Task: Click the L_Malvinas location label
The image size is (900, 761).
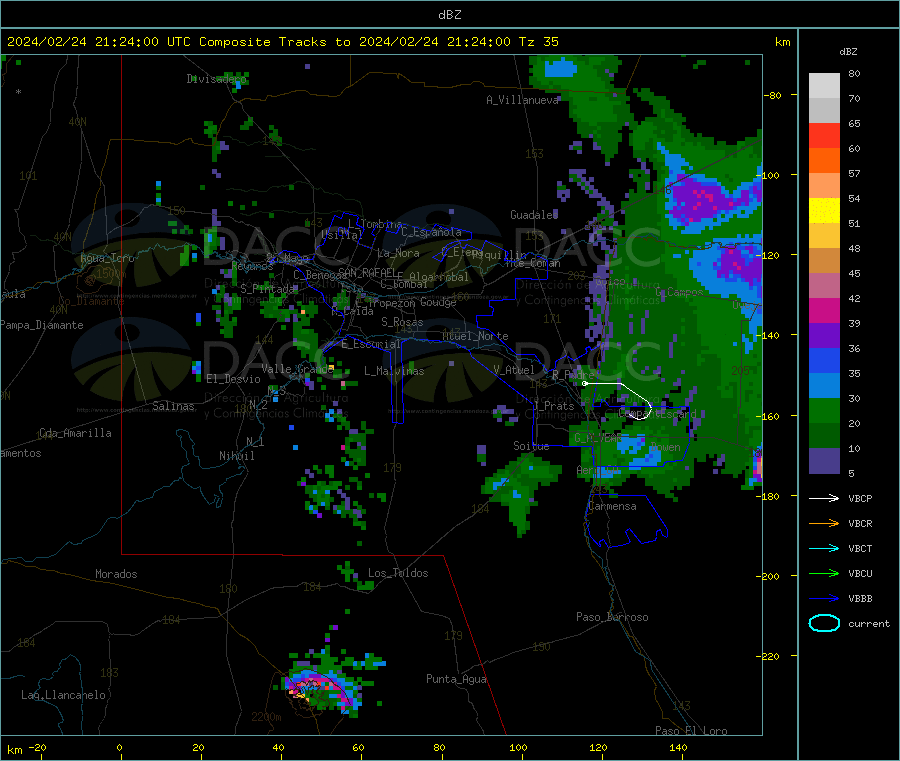Action: pos(394,371)
